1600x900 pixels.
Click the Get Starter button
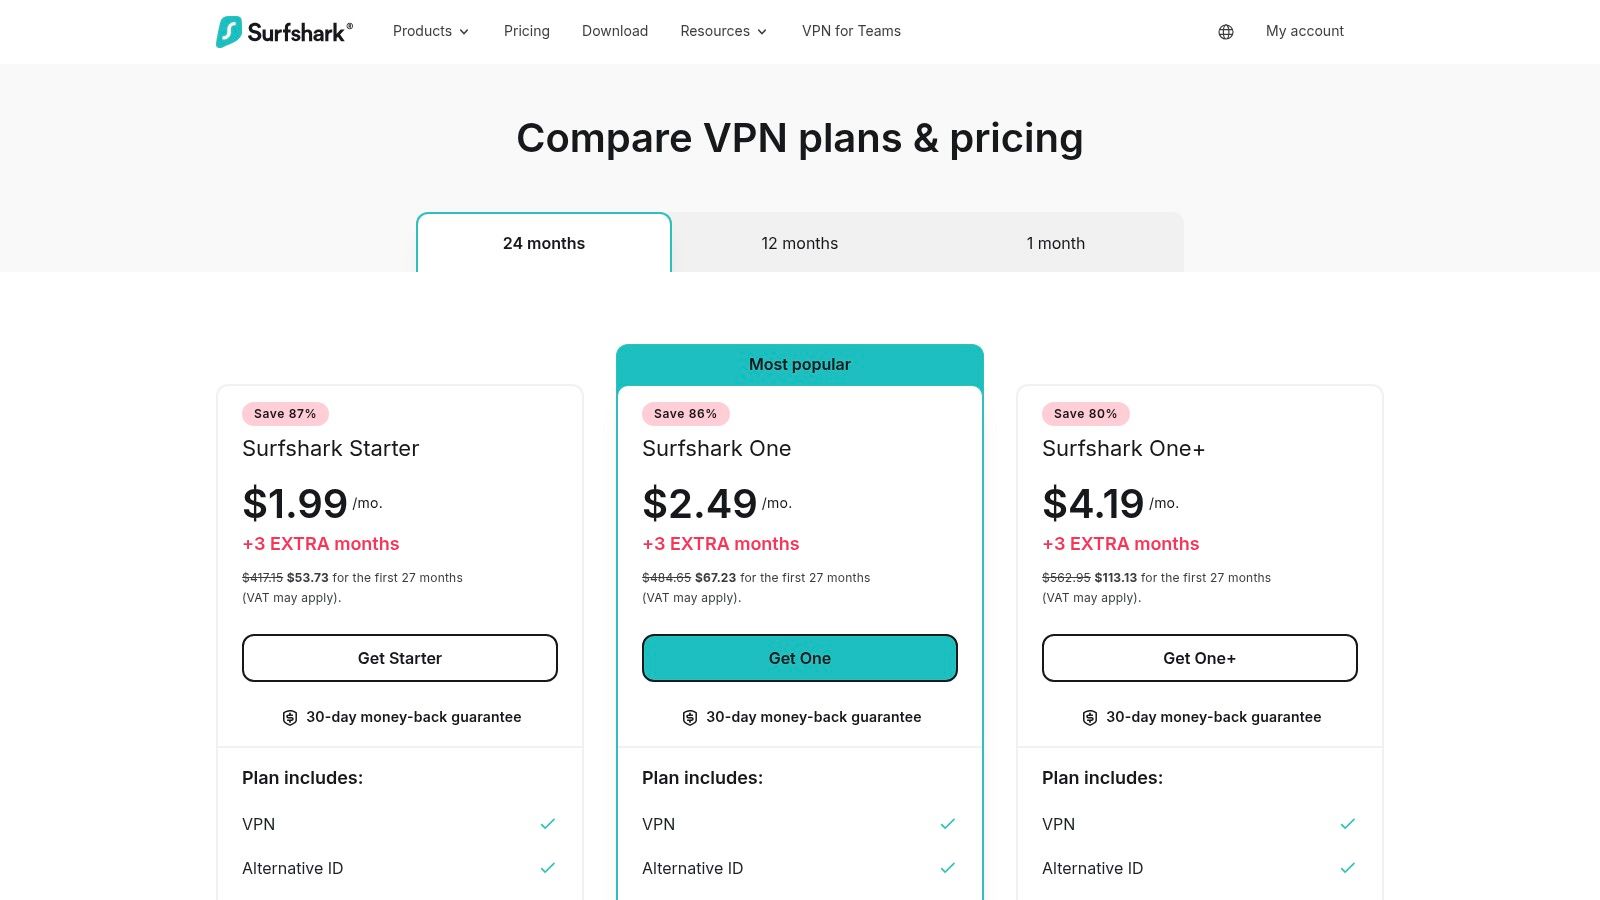click(400, 658)
